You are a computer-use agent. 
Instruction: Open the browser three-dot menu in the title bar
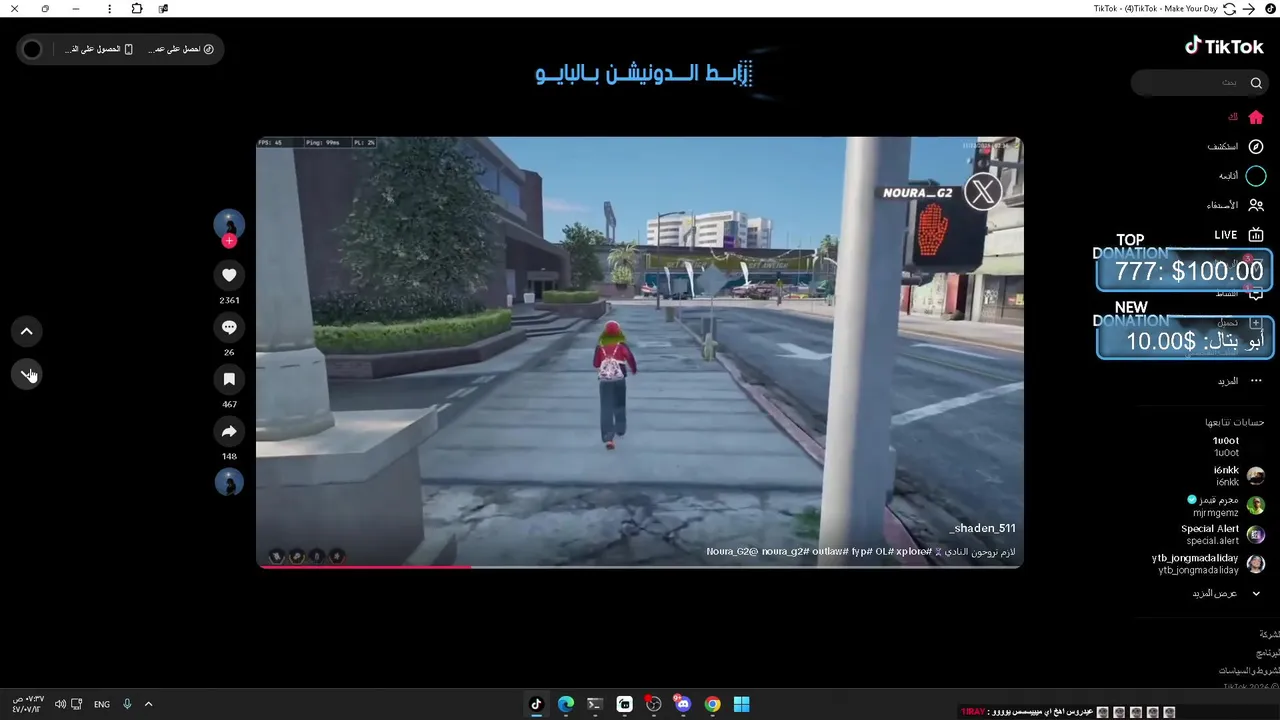(x=109, y=9)
